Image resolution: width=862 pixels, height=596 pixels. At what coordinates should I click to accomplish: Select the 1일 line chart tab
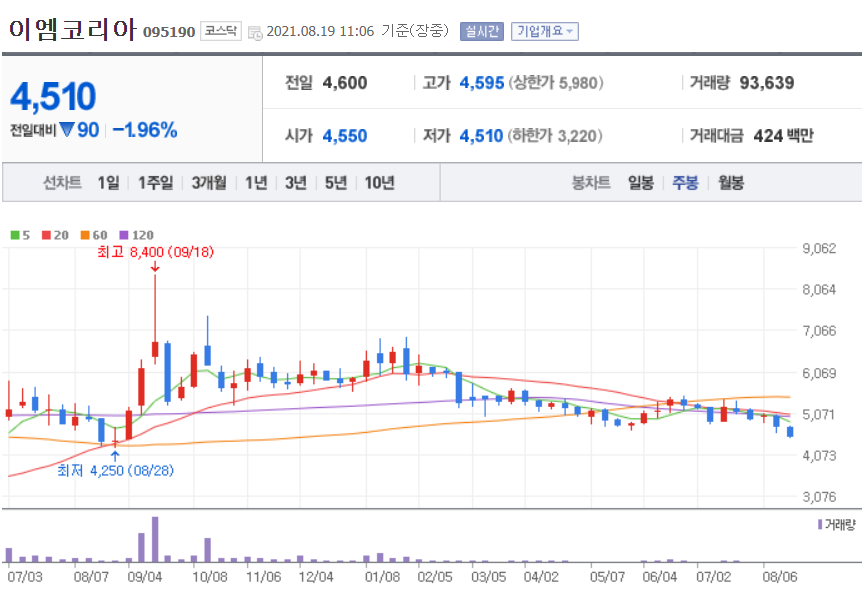pos(108,183)
